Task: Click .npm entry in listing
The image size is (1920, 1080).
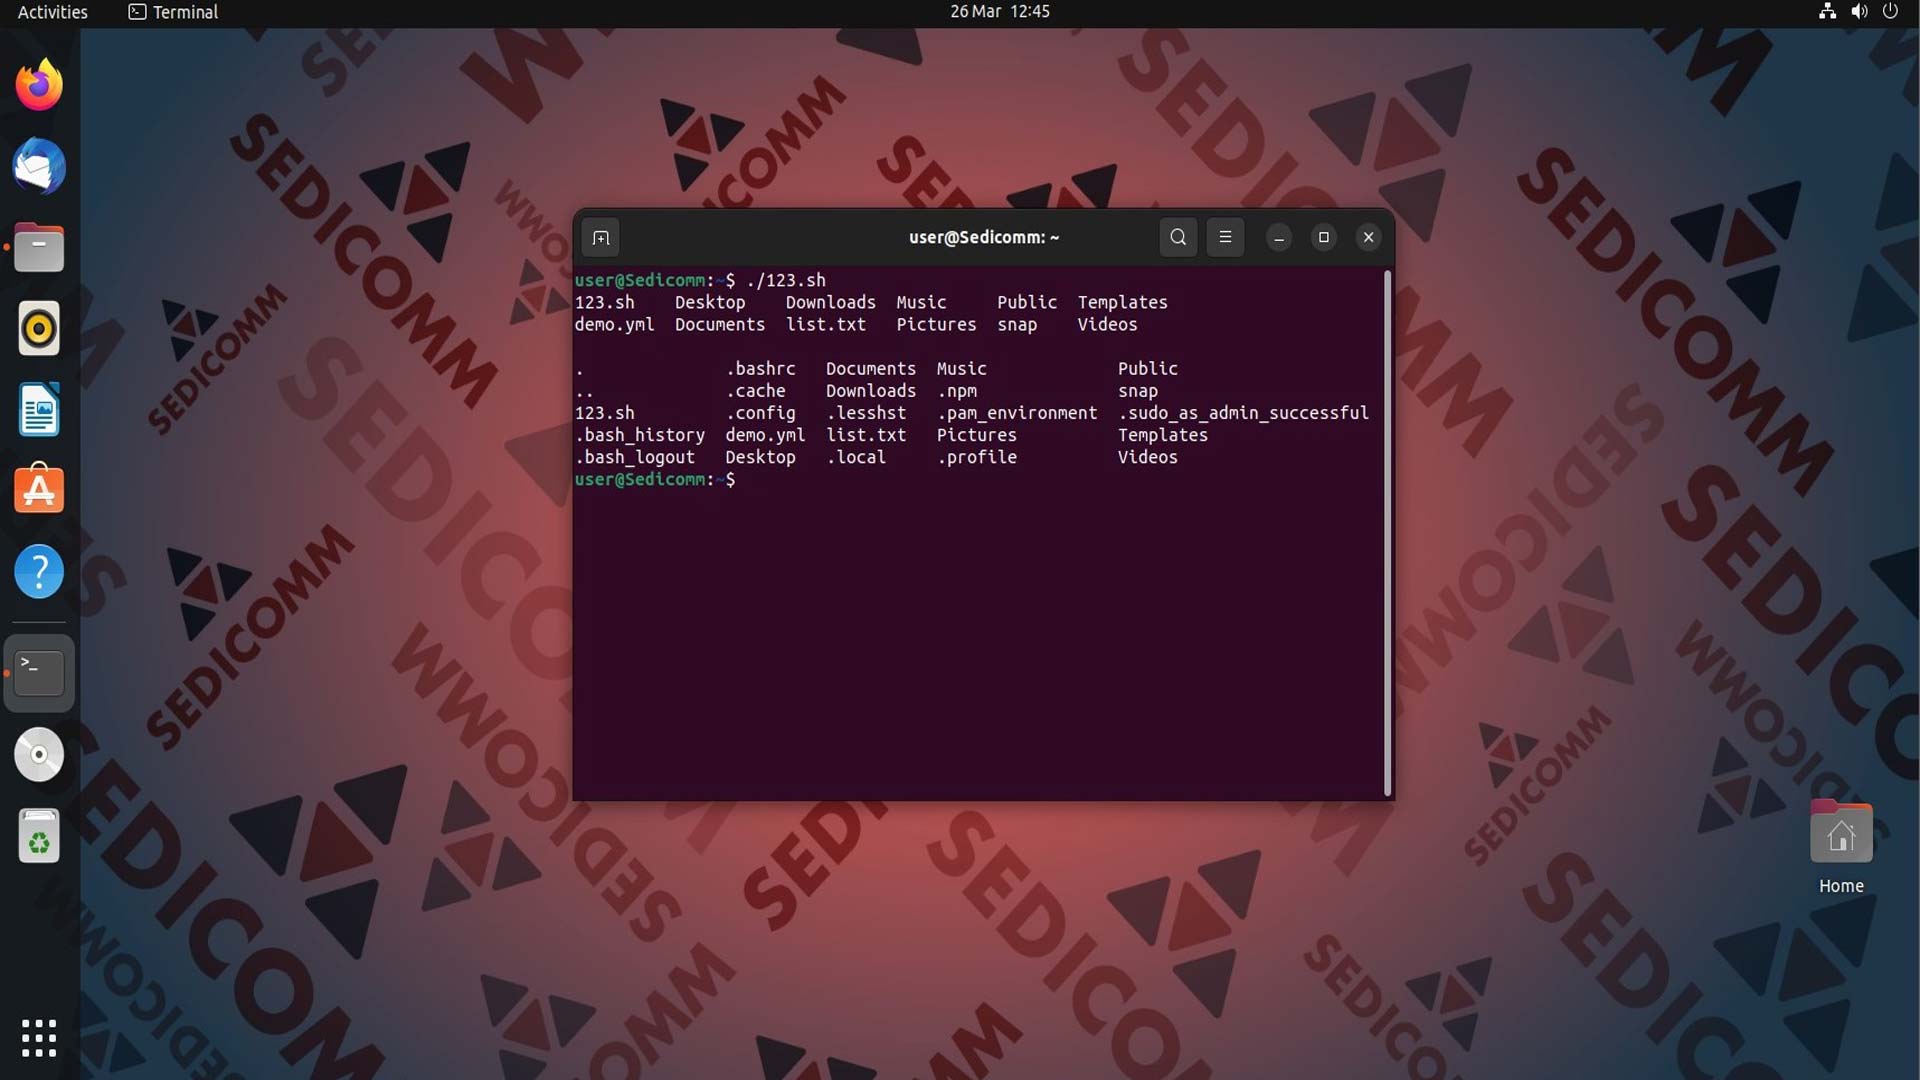Action: pos(957,391)
